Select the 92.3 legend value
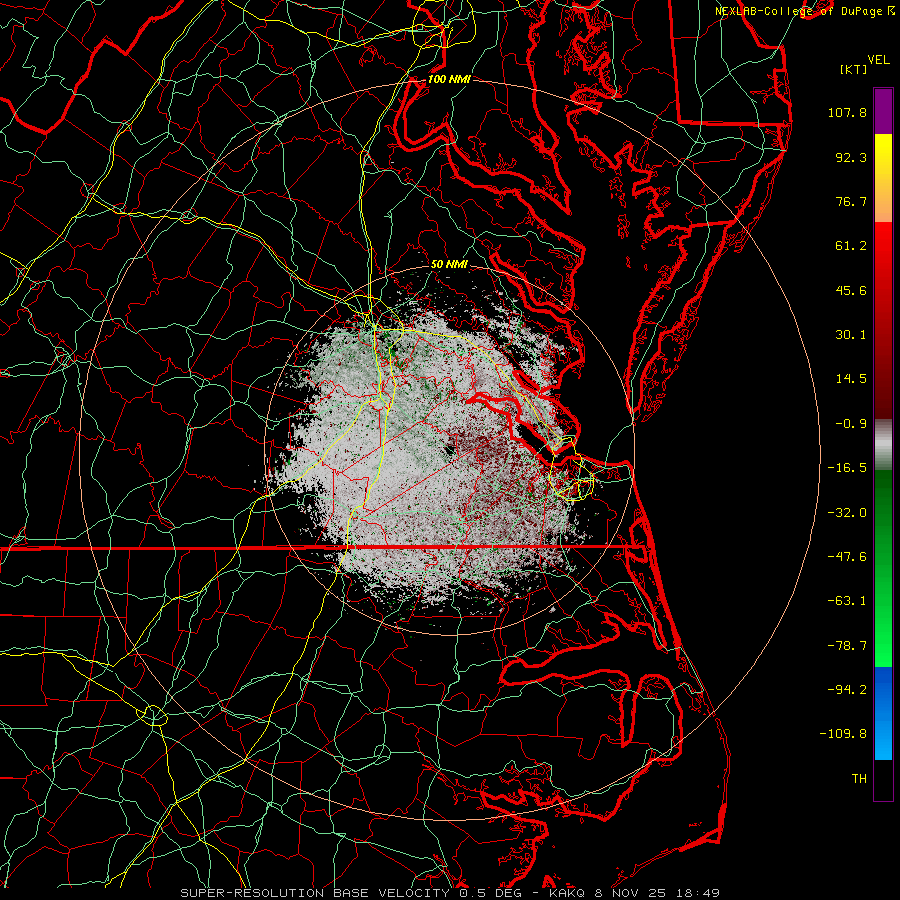 [x=851, y=157]
